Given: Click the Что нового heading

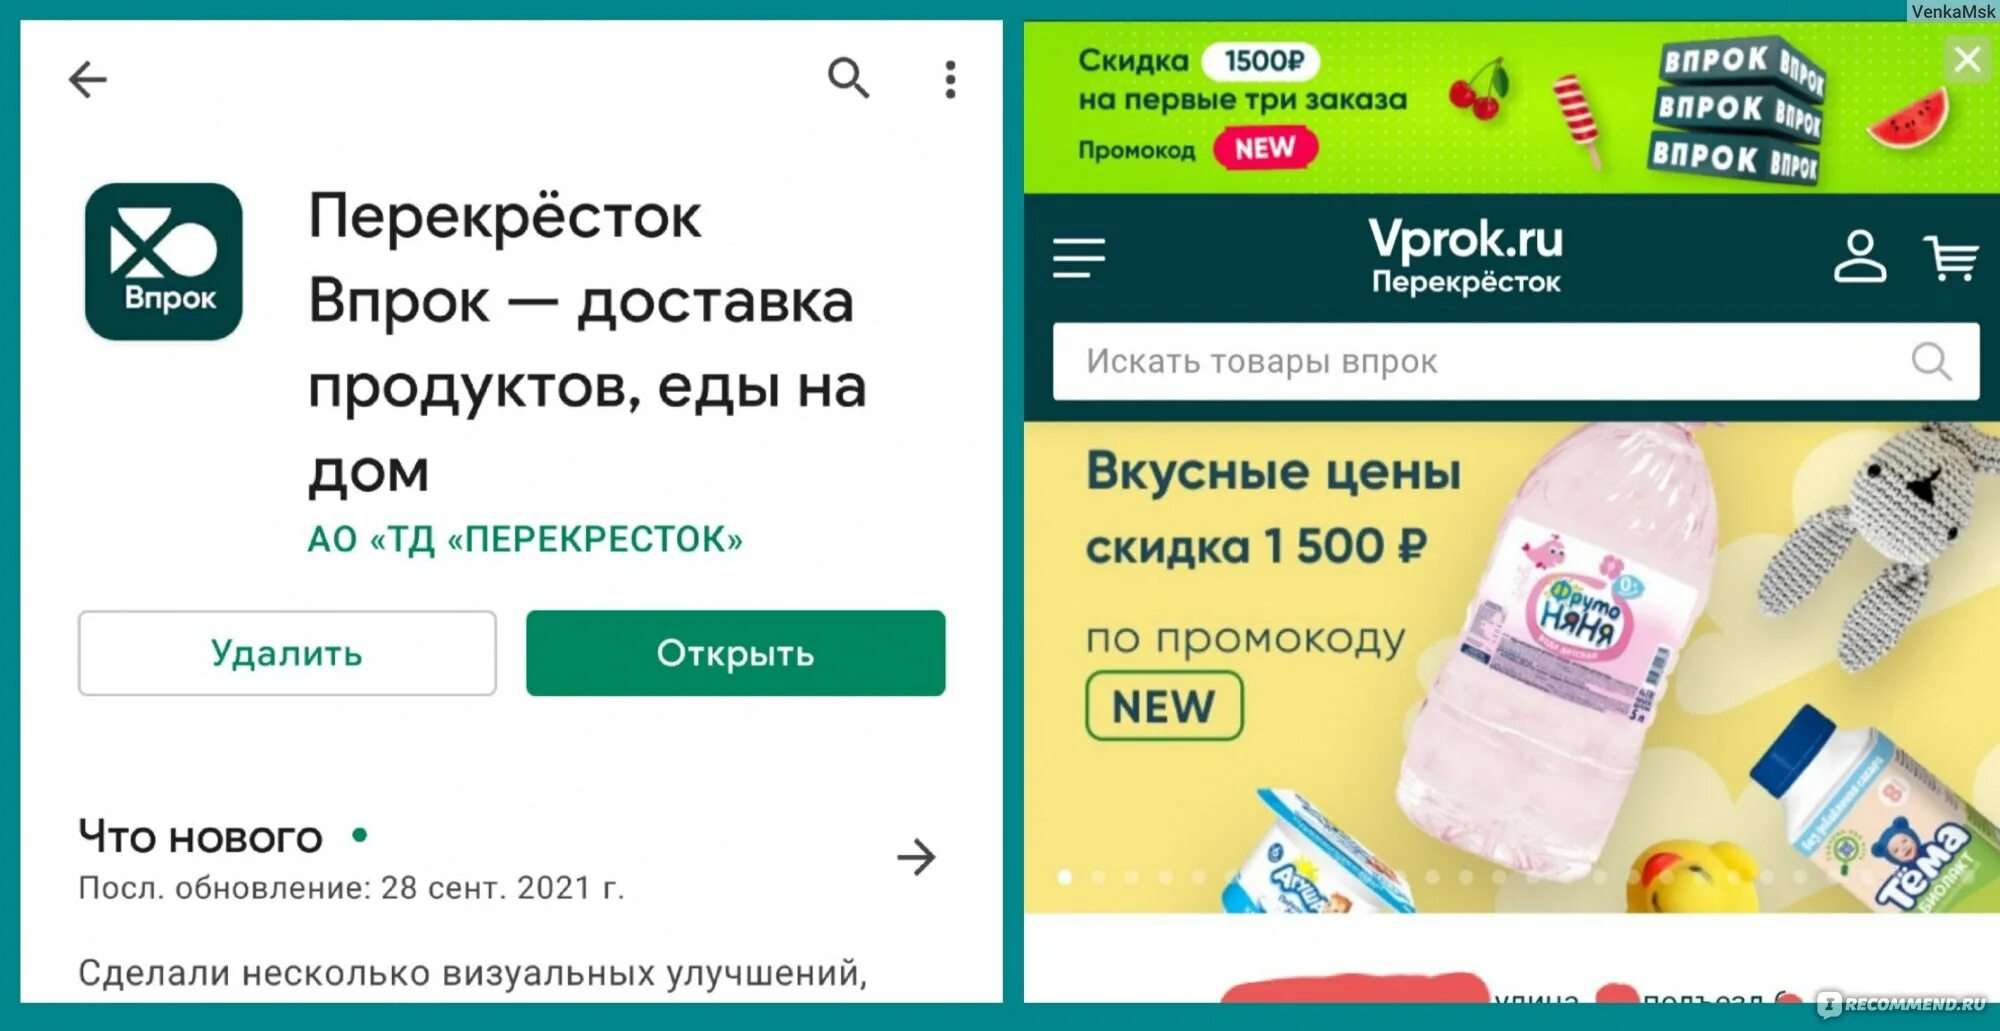Looking at the screenshot, I should 200,837.
